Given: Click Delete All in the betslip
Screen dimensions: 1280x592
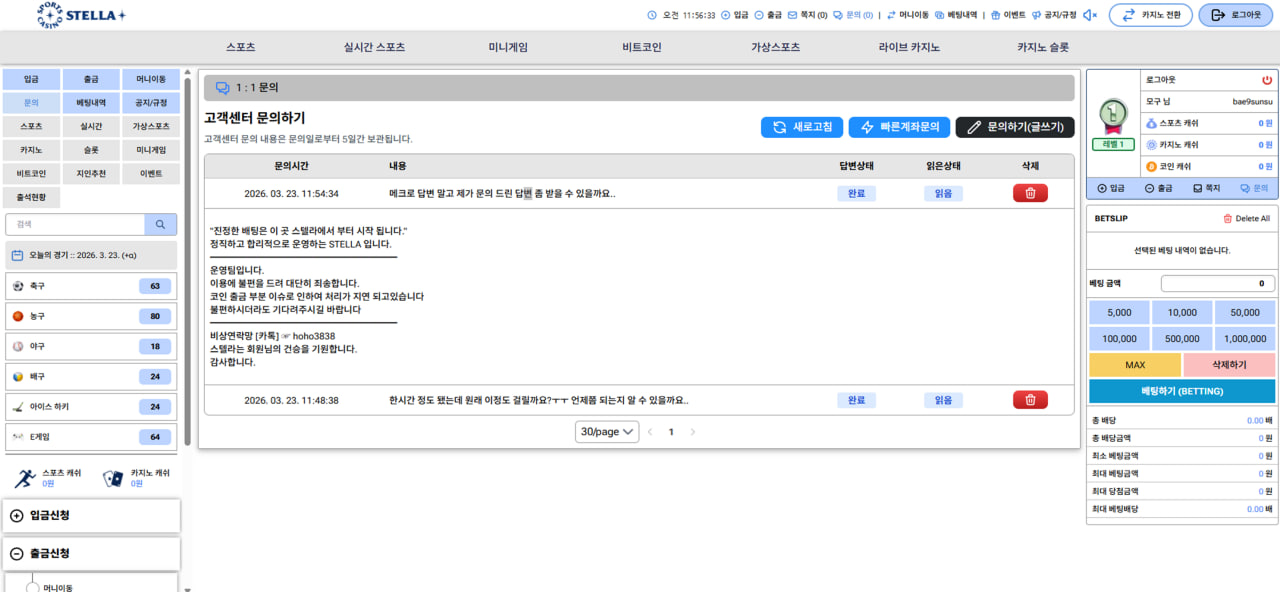Looking at the screenshot, I should [x=1246, y=218].
